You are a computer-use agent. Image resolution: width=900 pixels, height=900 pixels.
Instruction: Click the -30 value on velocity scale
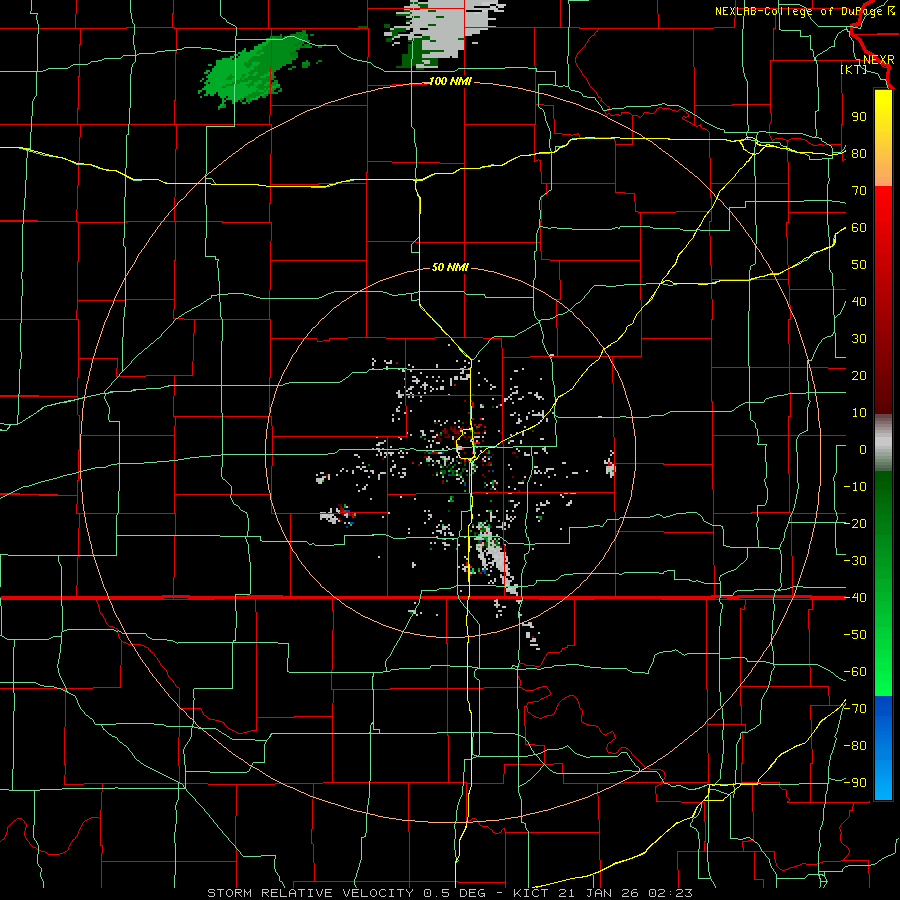(855, 561)
